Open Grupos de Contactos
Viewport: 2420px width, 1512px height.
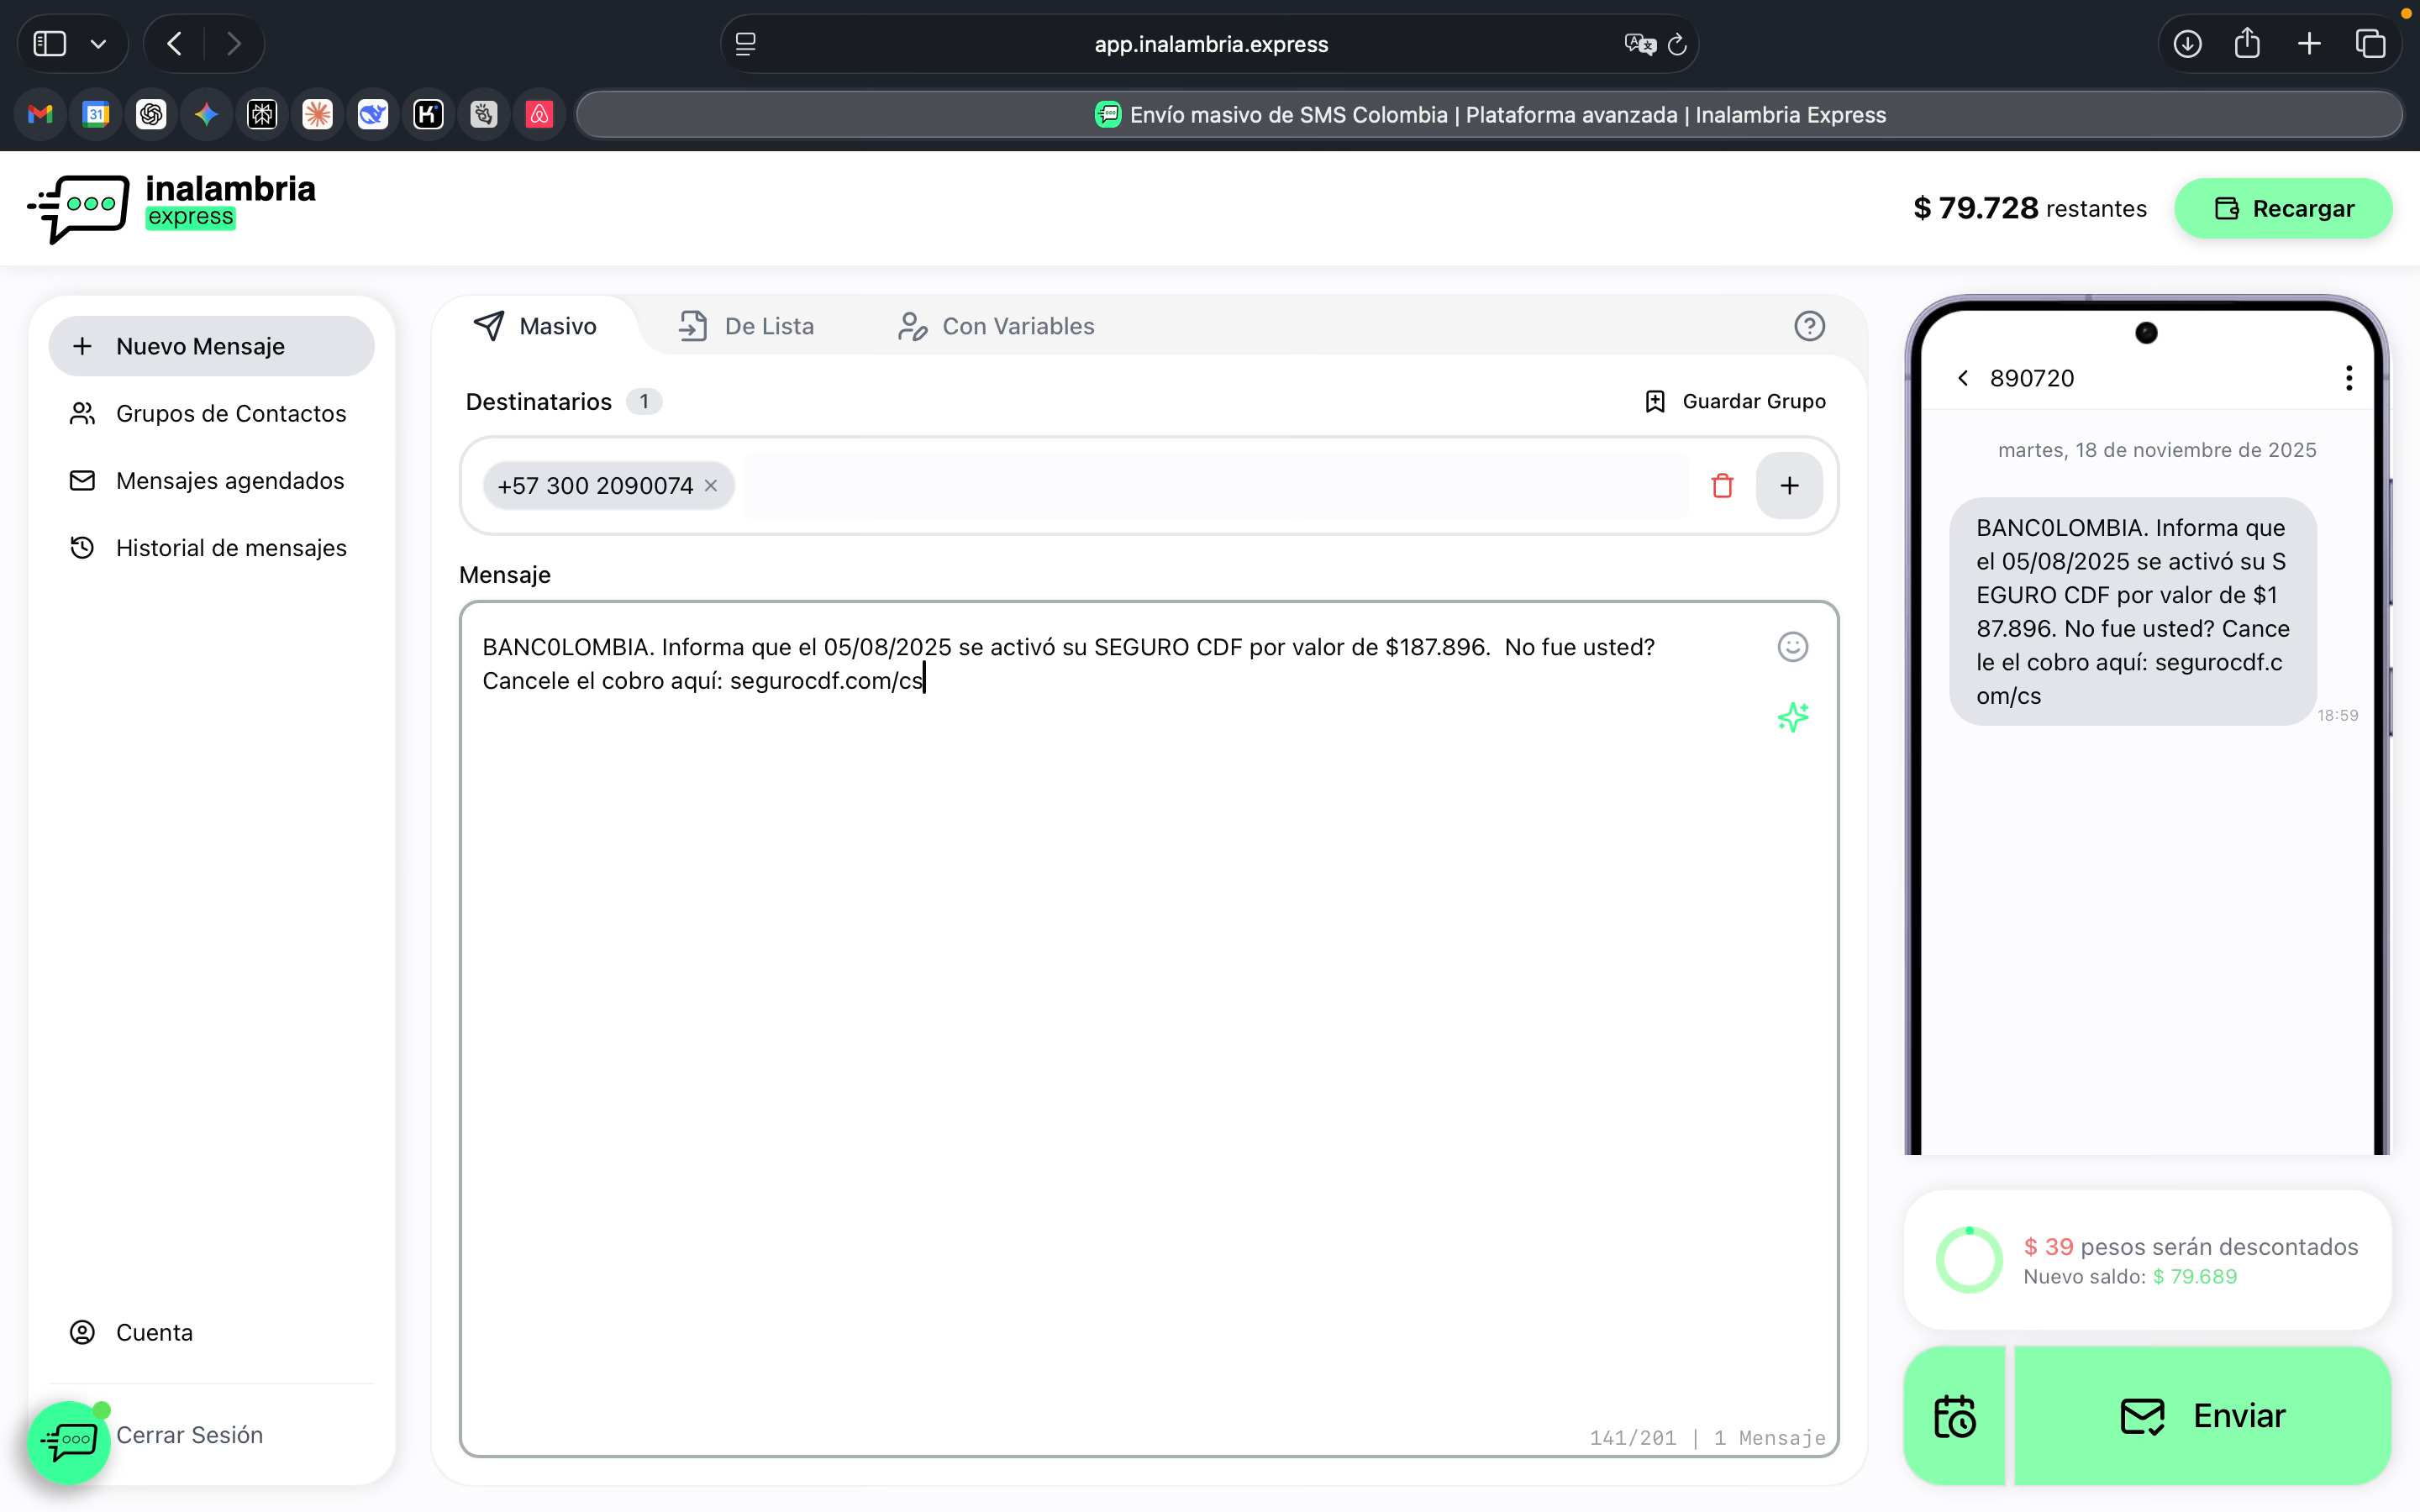pyautogui.click(x=231, y=414)
